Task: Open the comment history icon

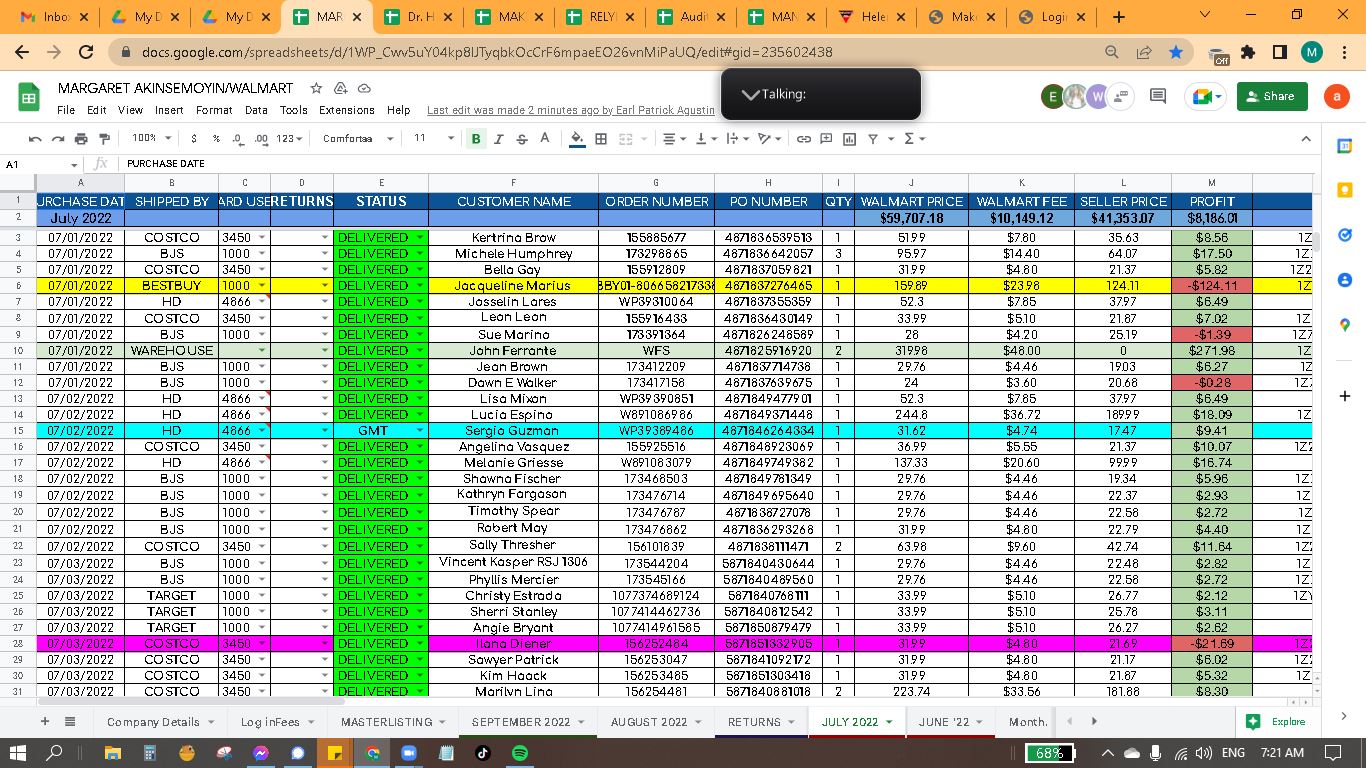Action: pos(1158,96)
